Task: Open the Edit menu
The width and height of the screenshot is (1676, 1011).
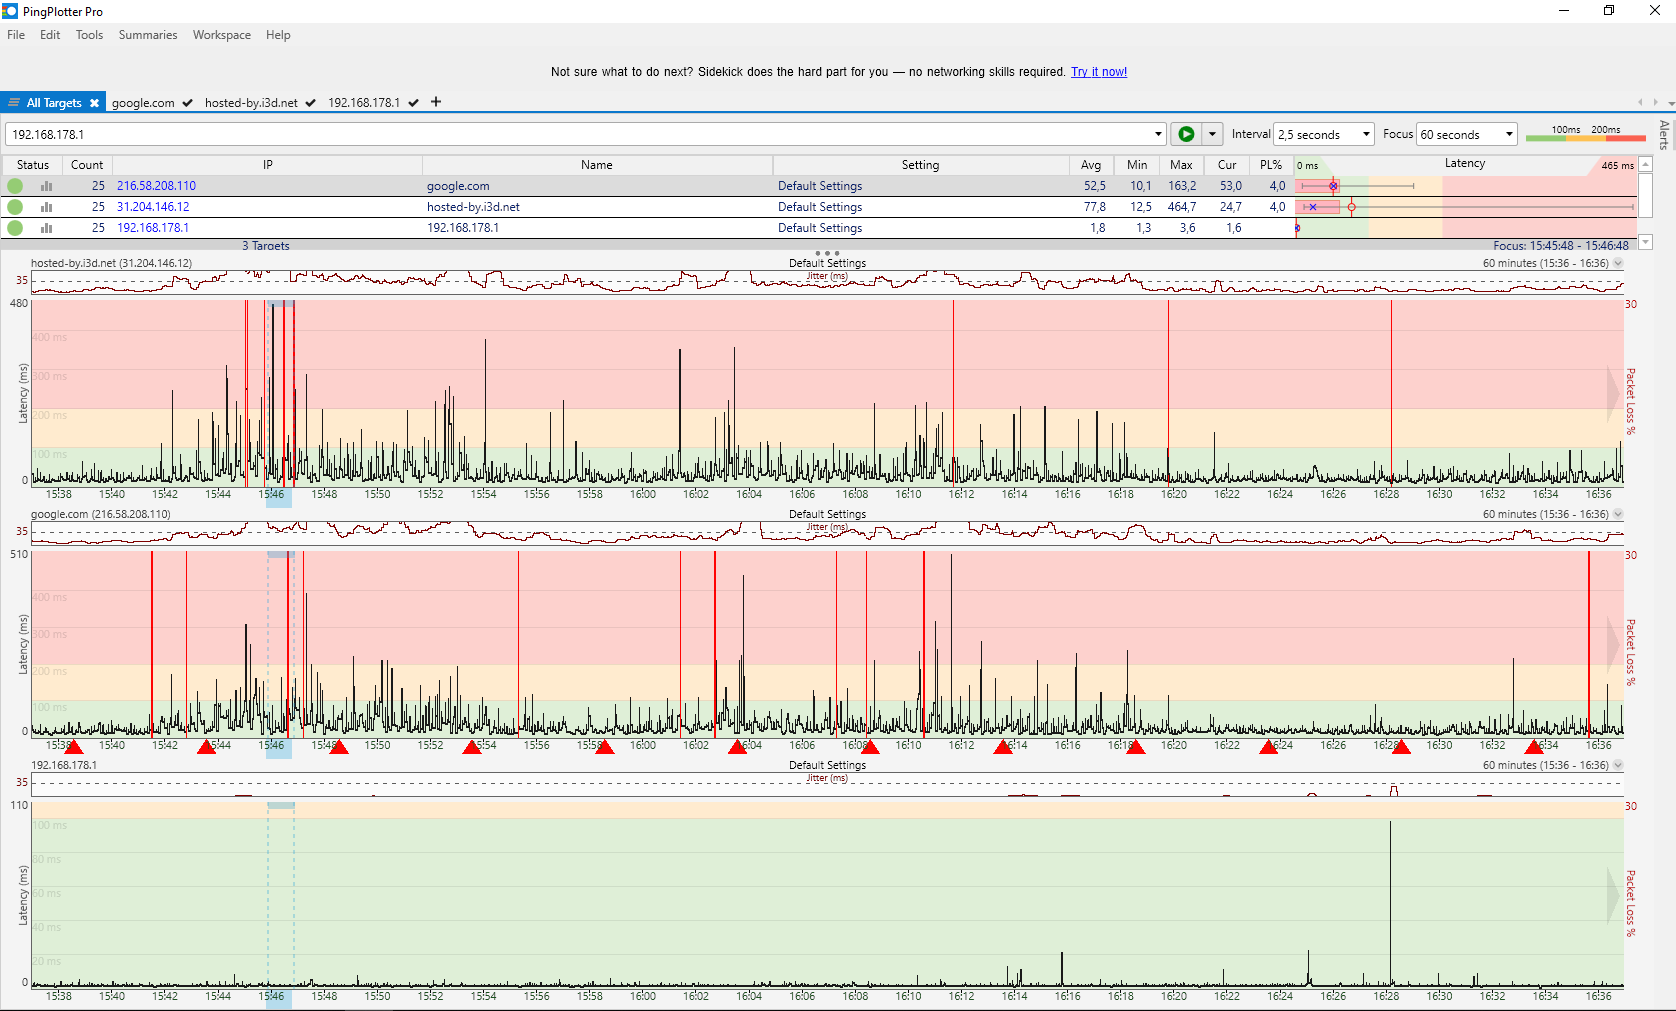Action: (50, 35)
